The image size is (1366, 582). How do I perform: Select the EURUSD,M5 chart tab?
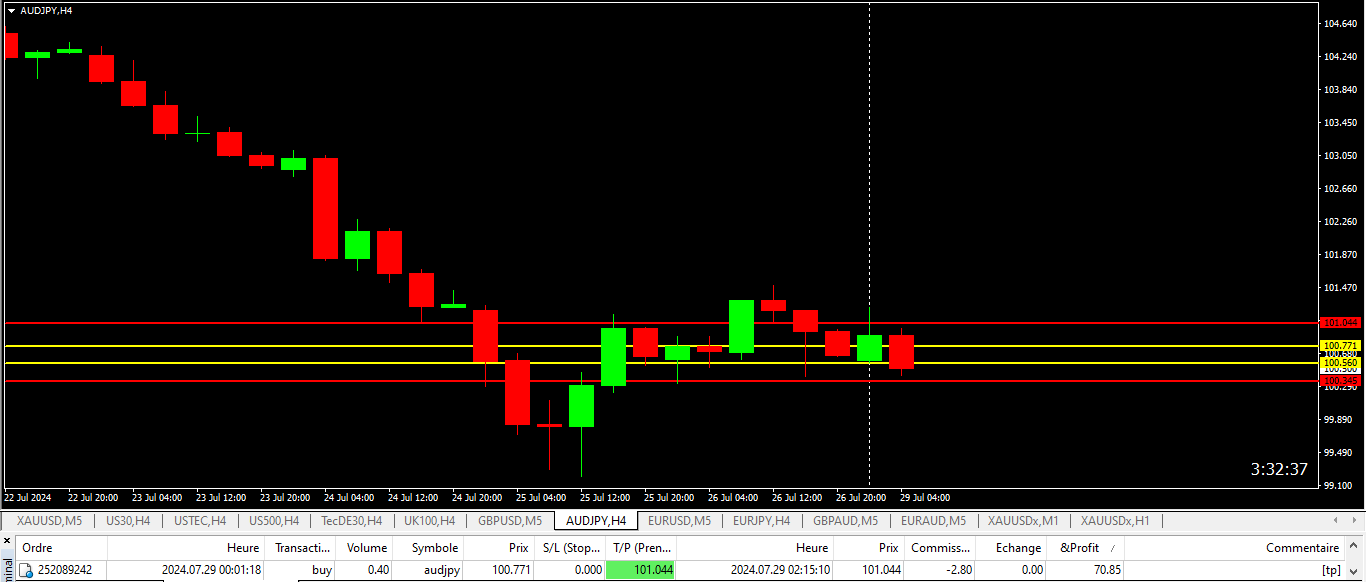[679, 521]
